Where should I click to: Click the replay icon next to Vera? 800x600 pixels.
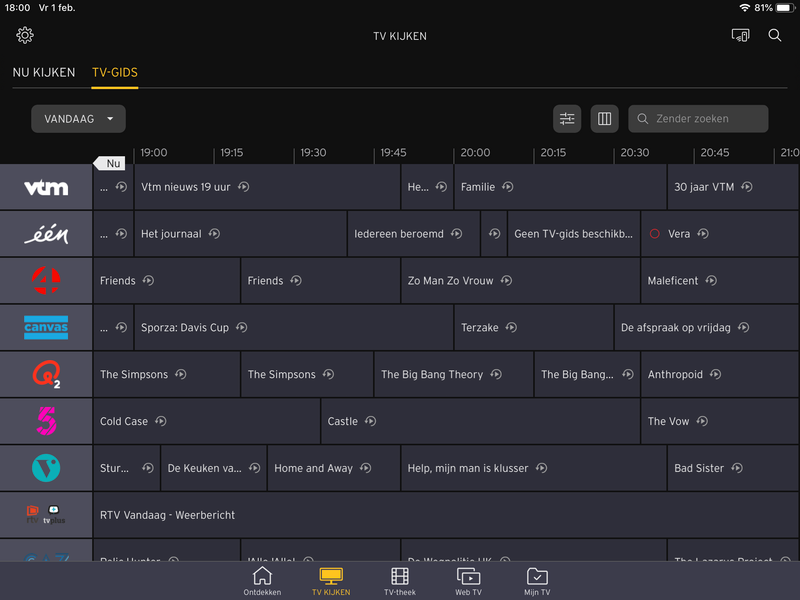click(703, 234)
